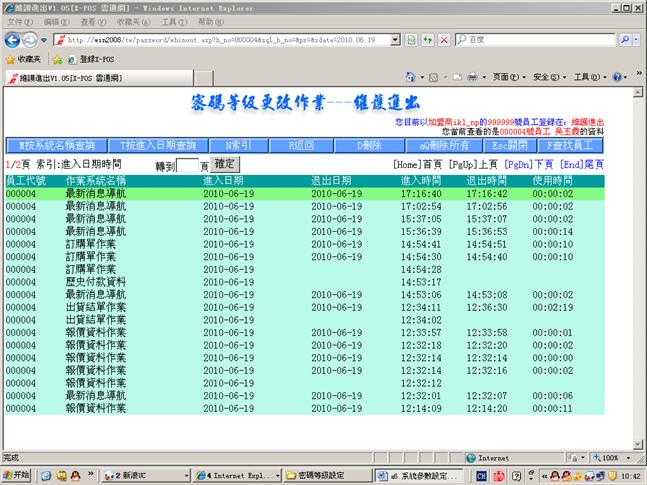This screenshot has width=647, height=485.
Task: Click the stop loading X icon
Action: click(443, 40)
